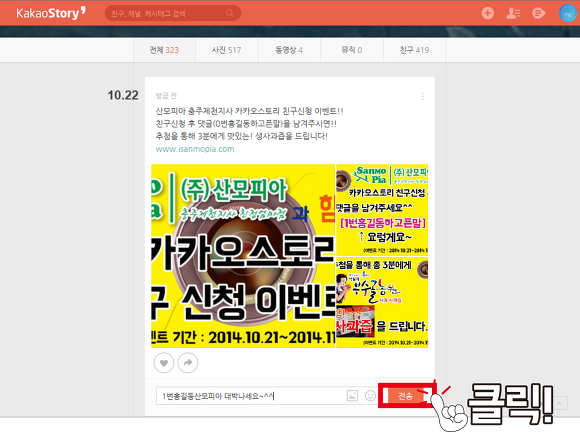Switch to the 사진 517 tab
This screenshot has height=432, width=580.
tap(226, 50)
